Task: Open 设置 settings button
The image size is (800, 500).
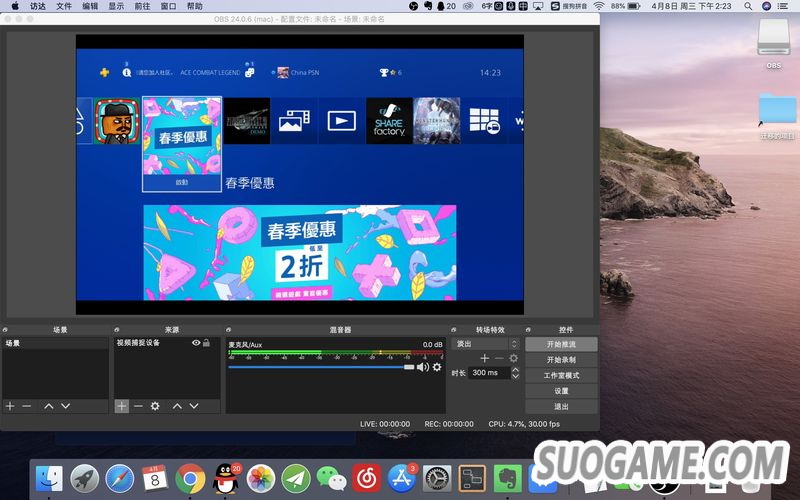Action: (x=561, y=391)
